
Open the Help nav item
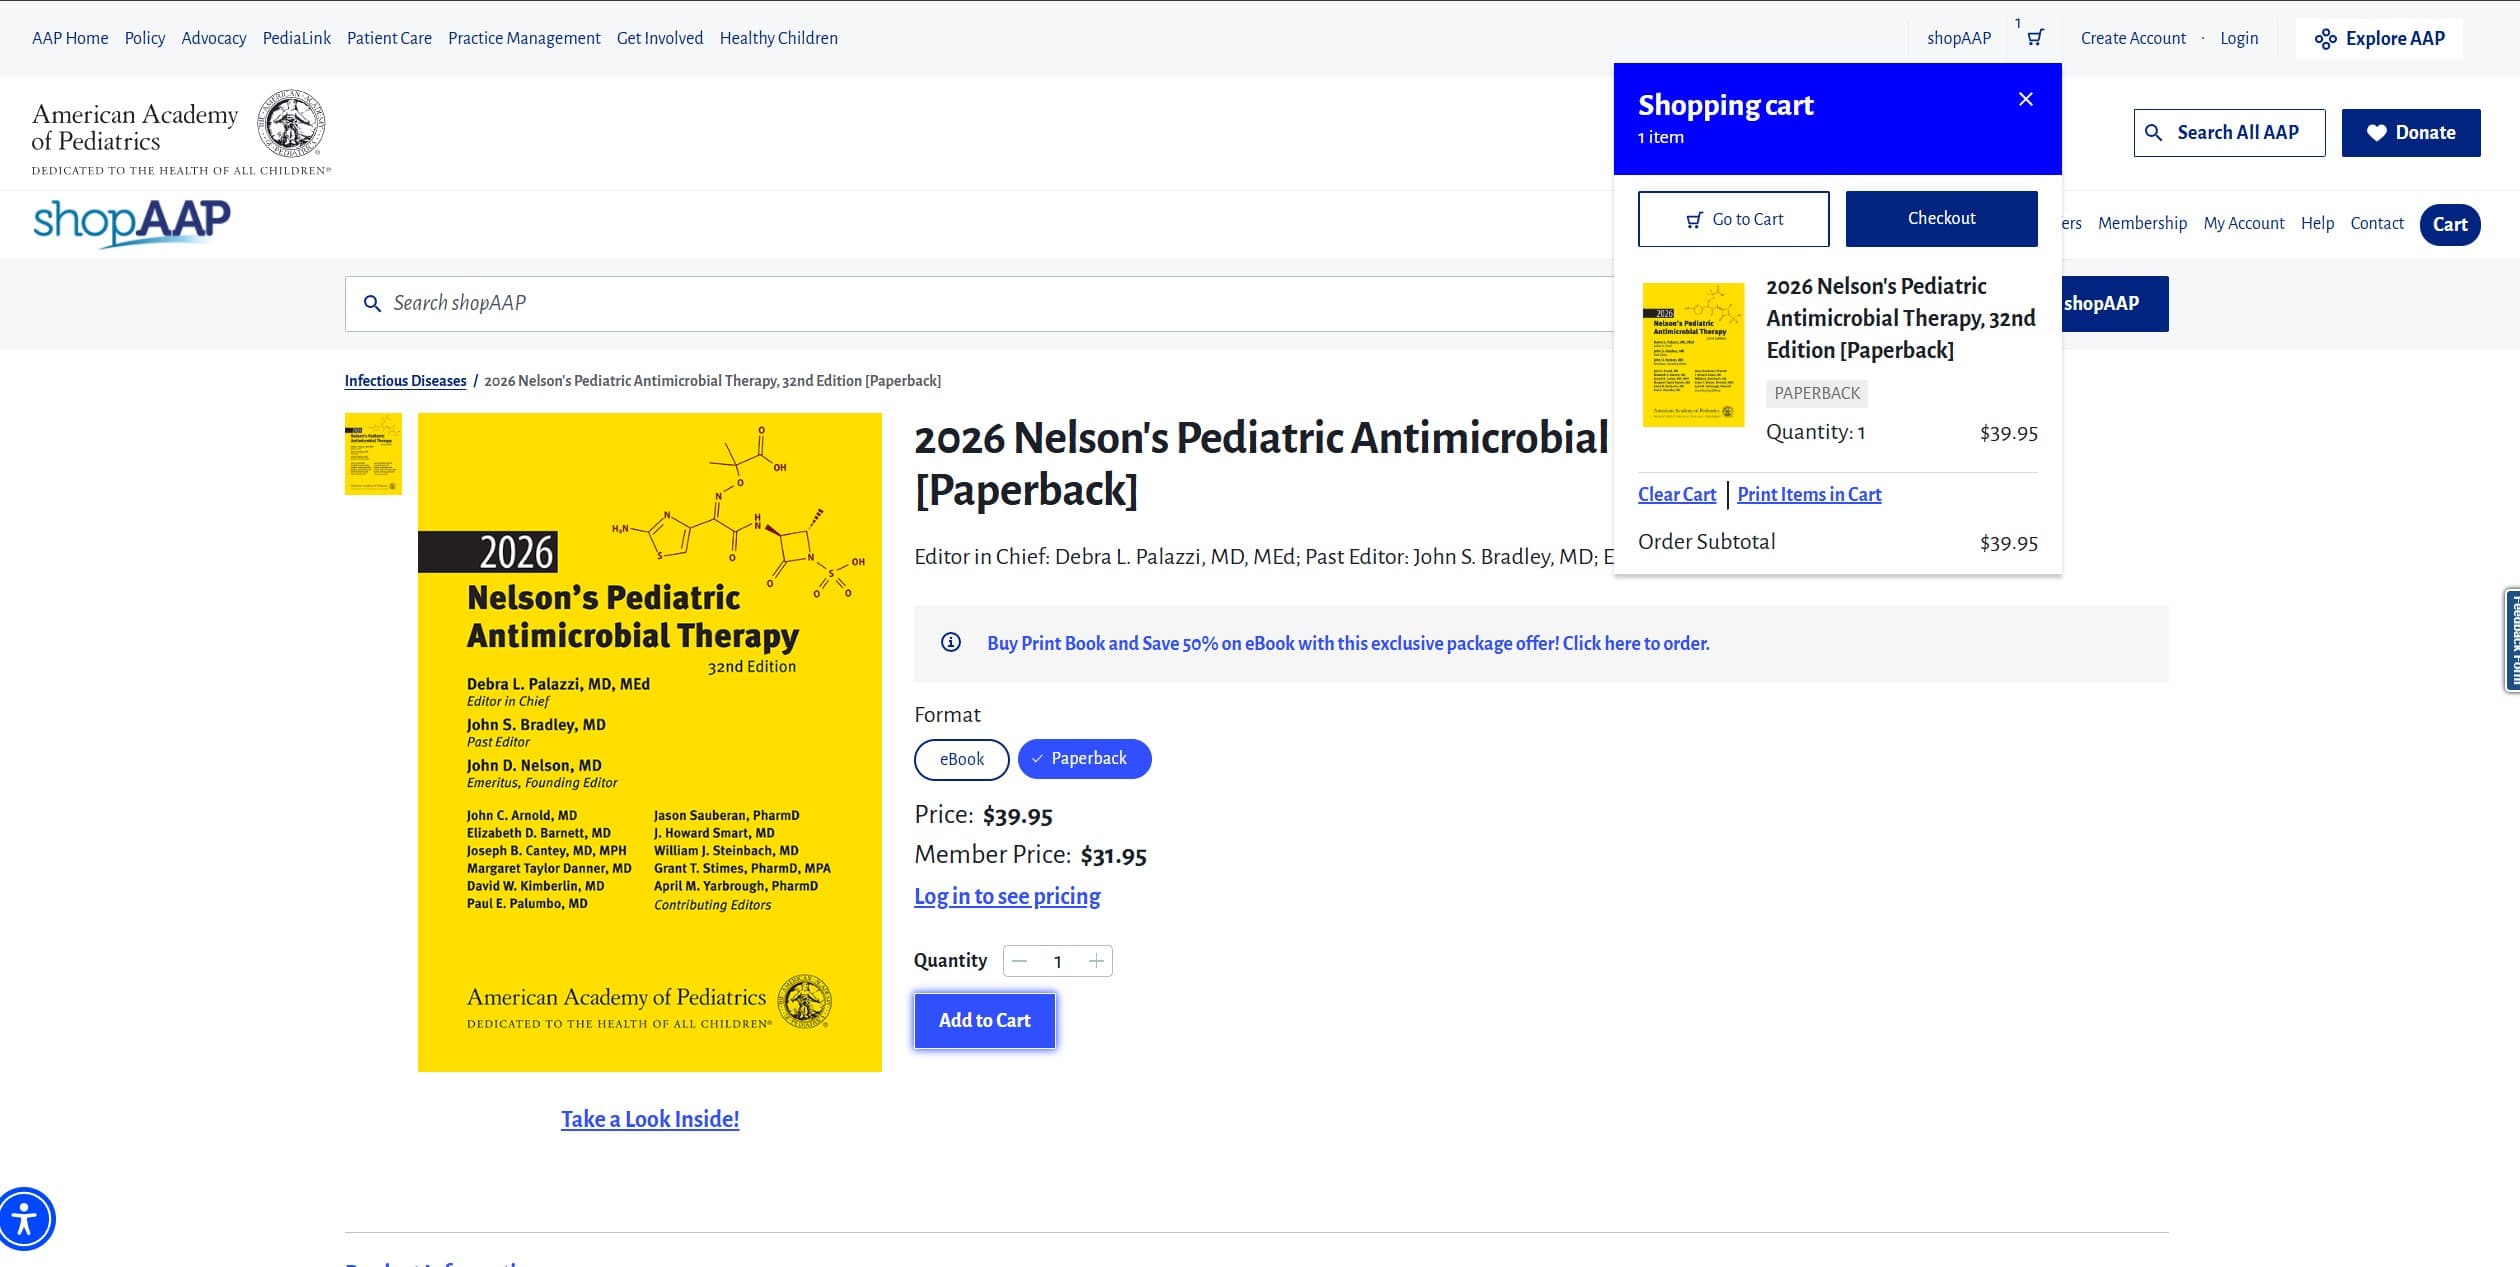click(x=2317, y=223)
